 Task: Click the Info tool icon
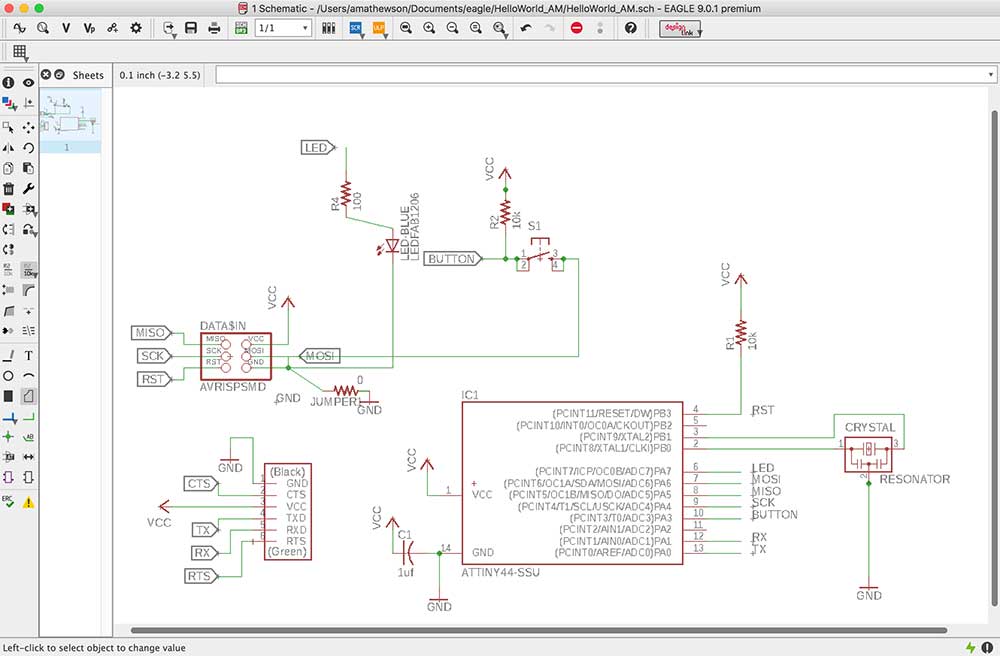(9, 83)
